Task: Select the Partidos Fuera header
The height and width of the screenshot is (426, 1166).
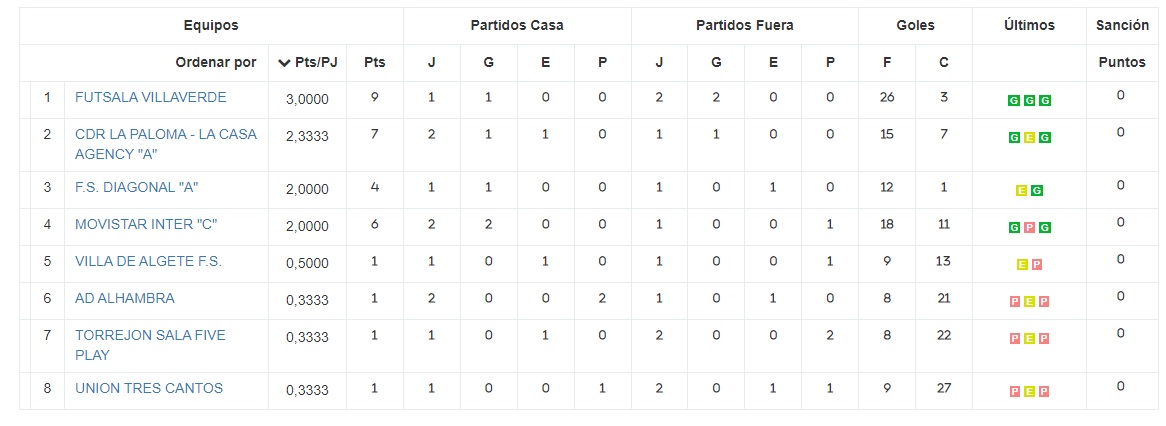Action: point(744,25)
